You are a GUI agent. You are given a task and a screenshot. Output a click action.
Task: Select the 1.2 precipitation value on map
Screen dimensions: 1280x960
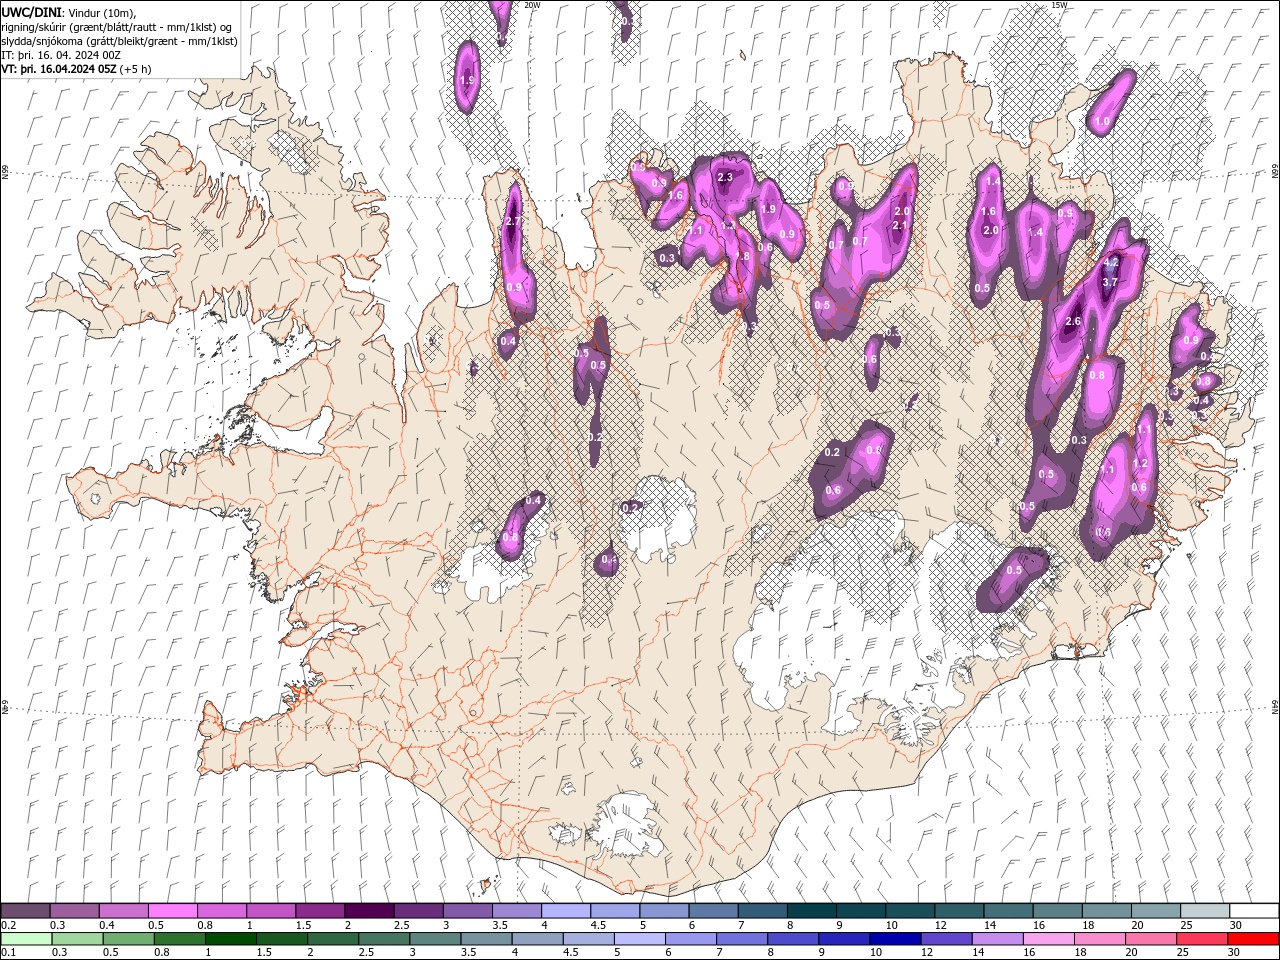click(x=1141, y=463)
